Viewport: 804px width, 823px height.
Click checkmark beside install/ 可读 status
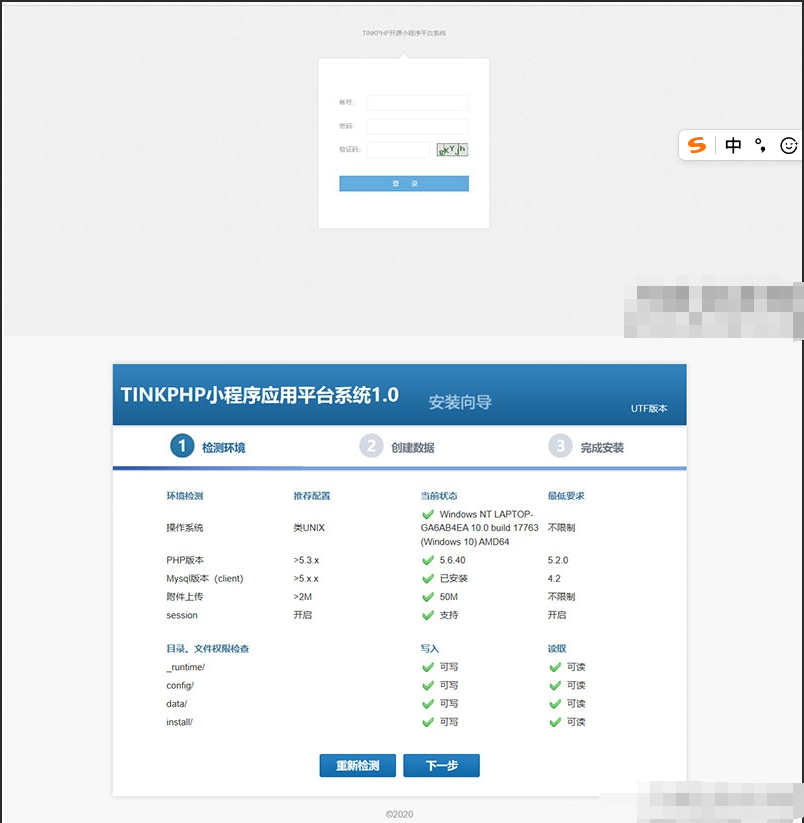pyautogui.click(x=555, y=722)
